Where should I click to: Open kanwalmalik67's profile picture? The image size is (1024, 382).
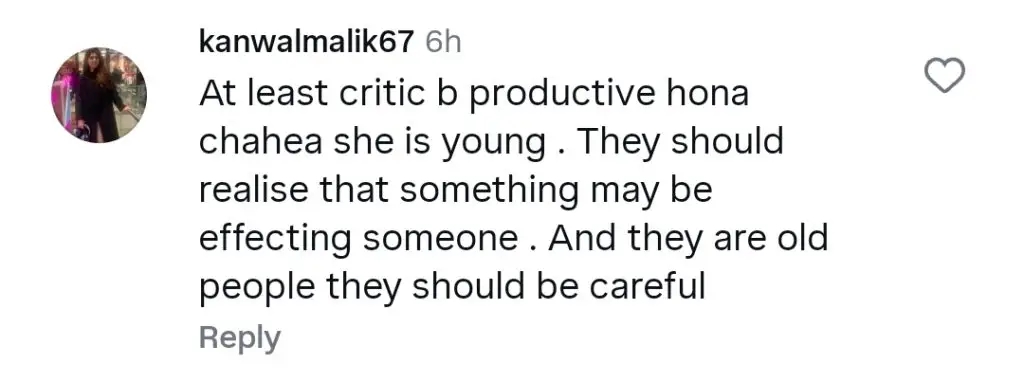coord(99,95)
